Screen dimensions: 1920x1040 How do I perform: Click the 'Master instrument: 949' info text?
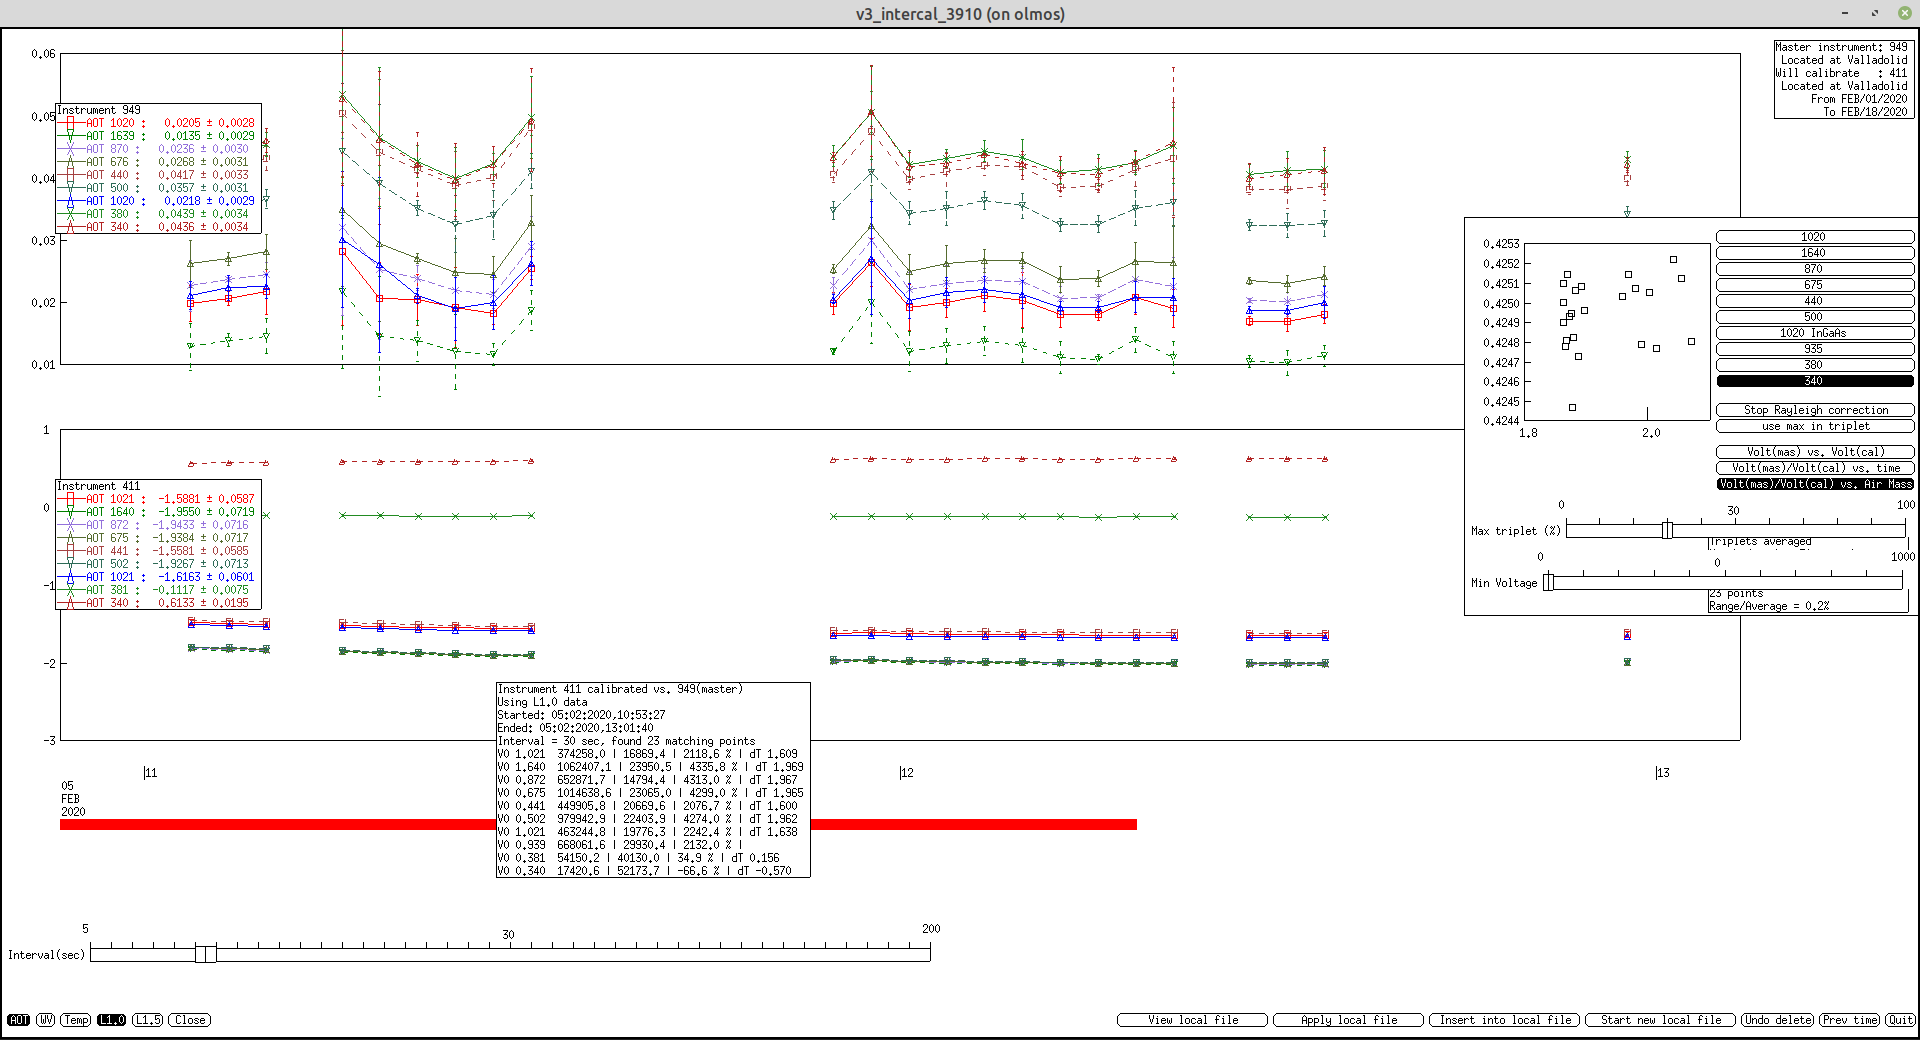tap(1841, 47)
